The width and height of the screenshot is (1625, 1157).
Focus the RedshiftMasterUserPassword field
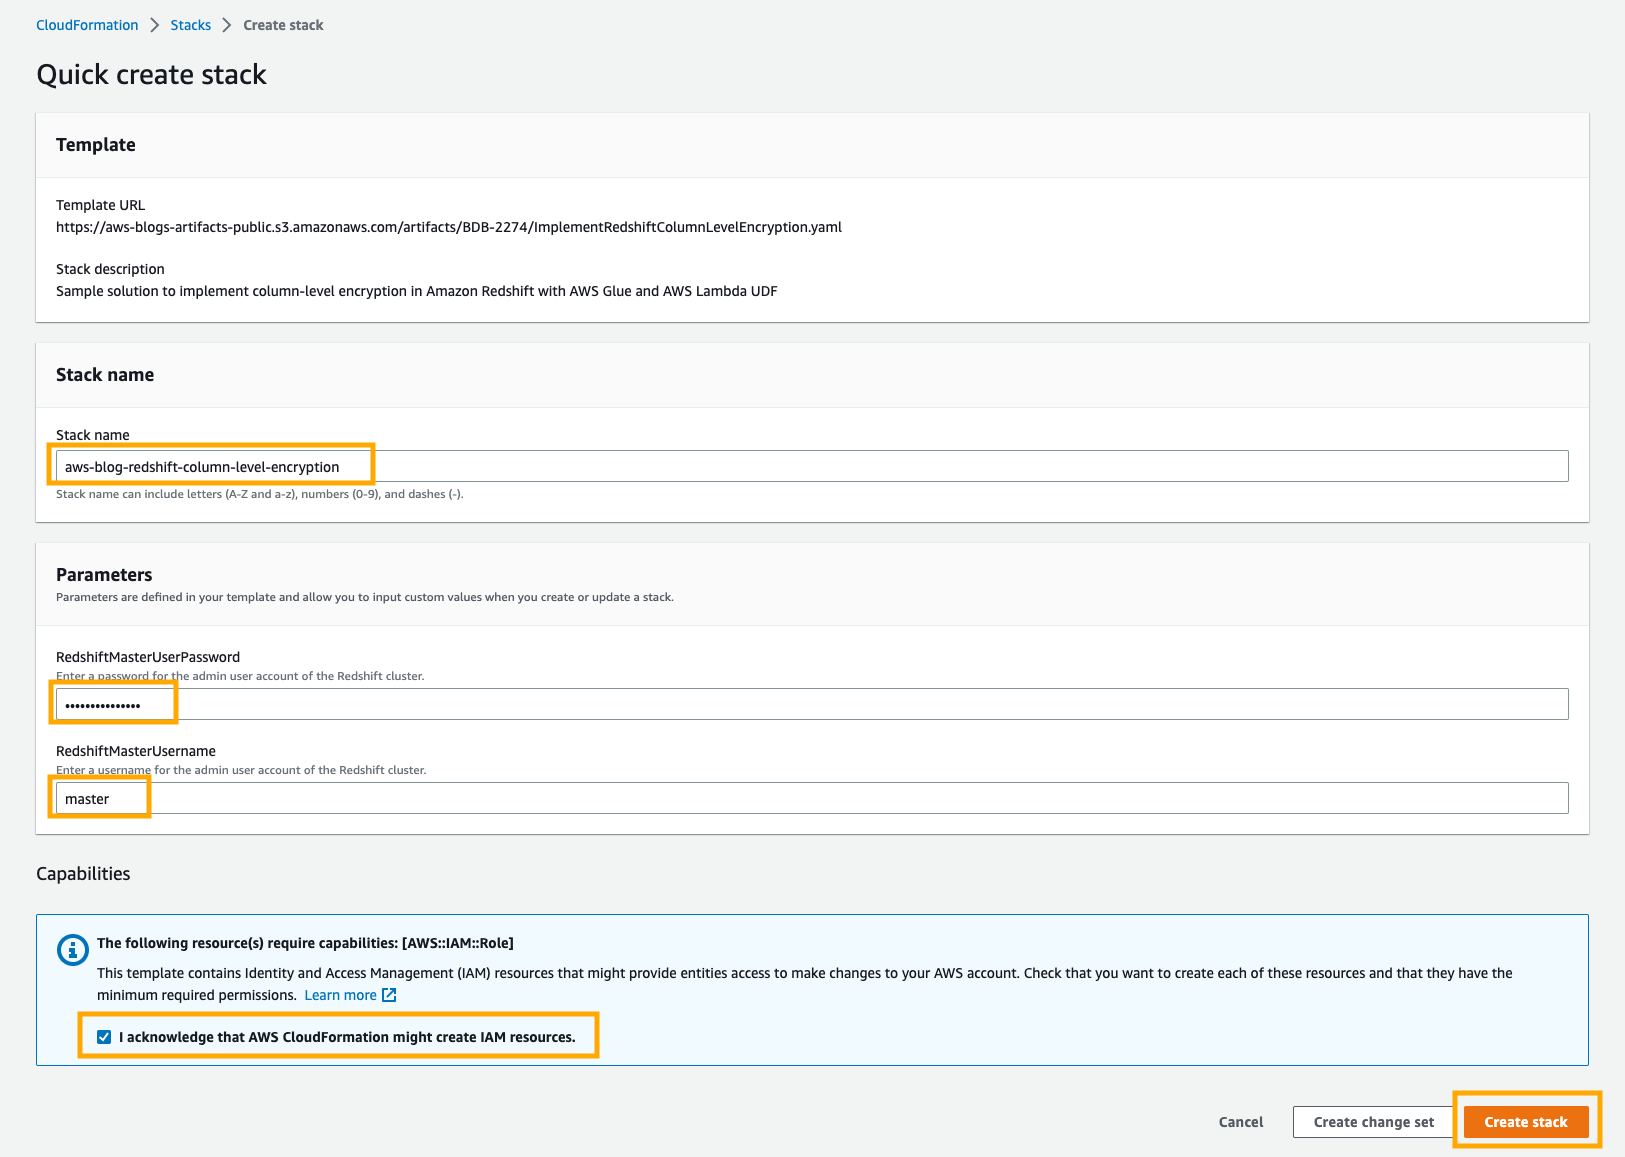click(812, 704)
